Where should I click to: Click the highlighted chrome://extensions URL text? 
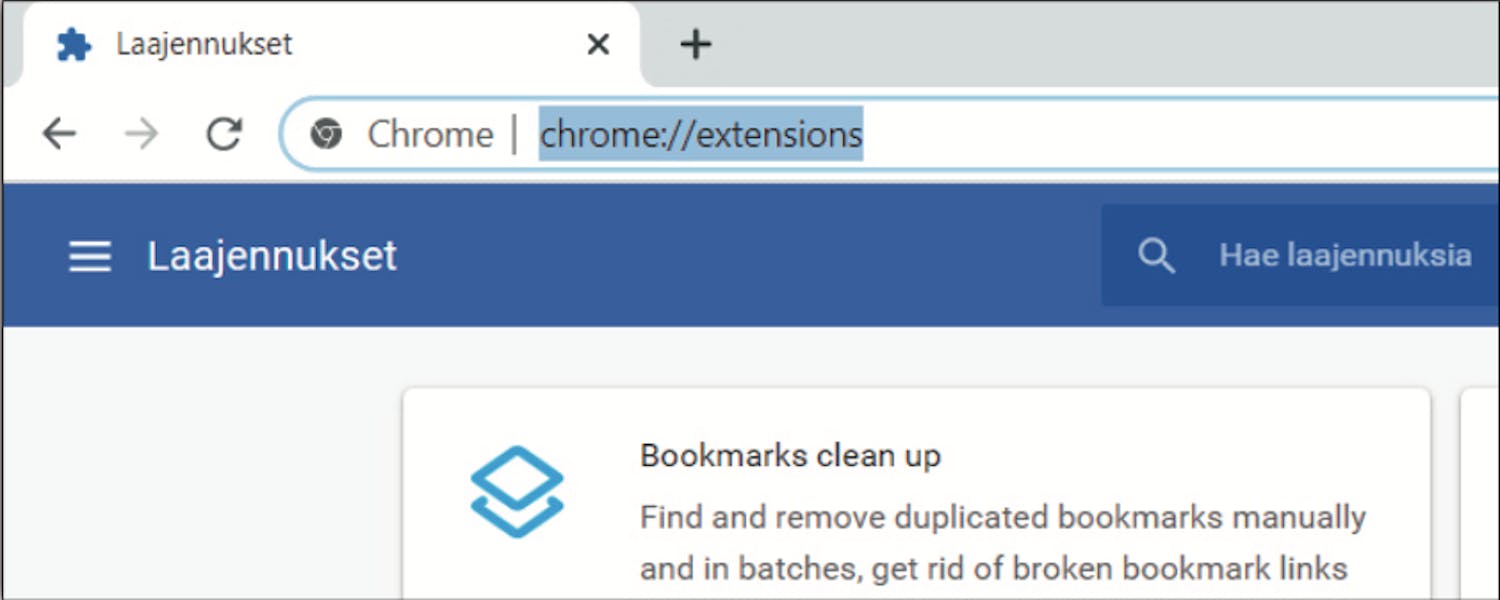click(701, 134)
